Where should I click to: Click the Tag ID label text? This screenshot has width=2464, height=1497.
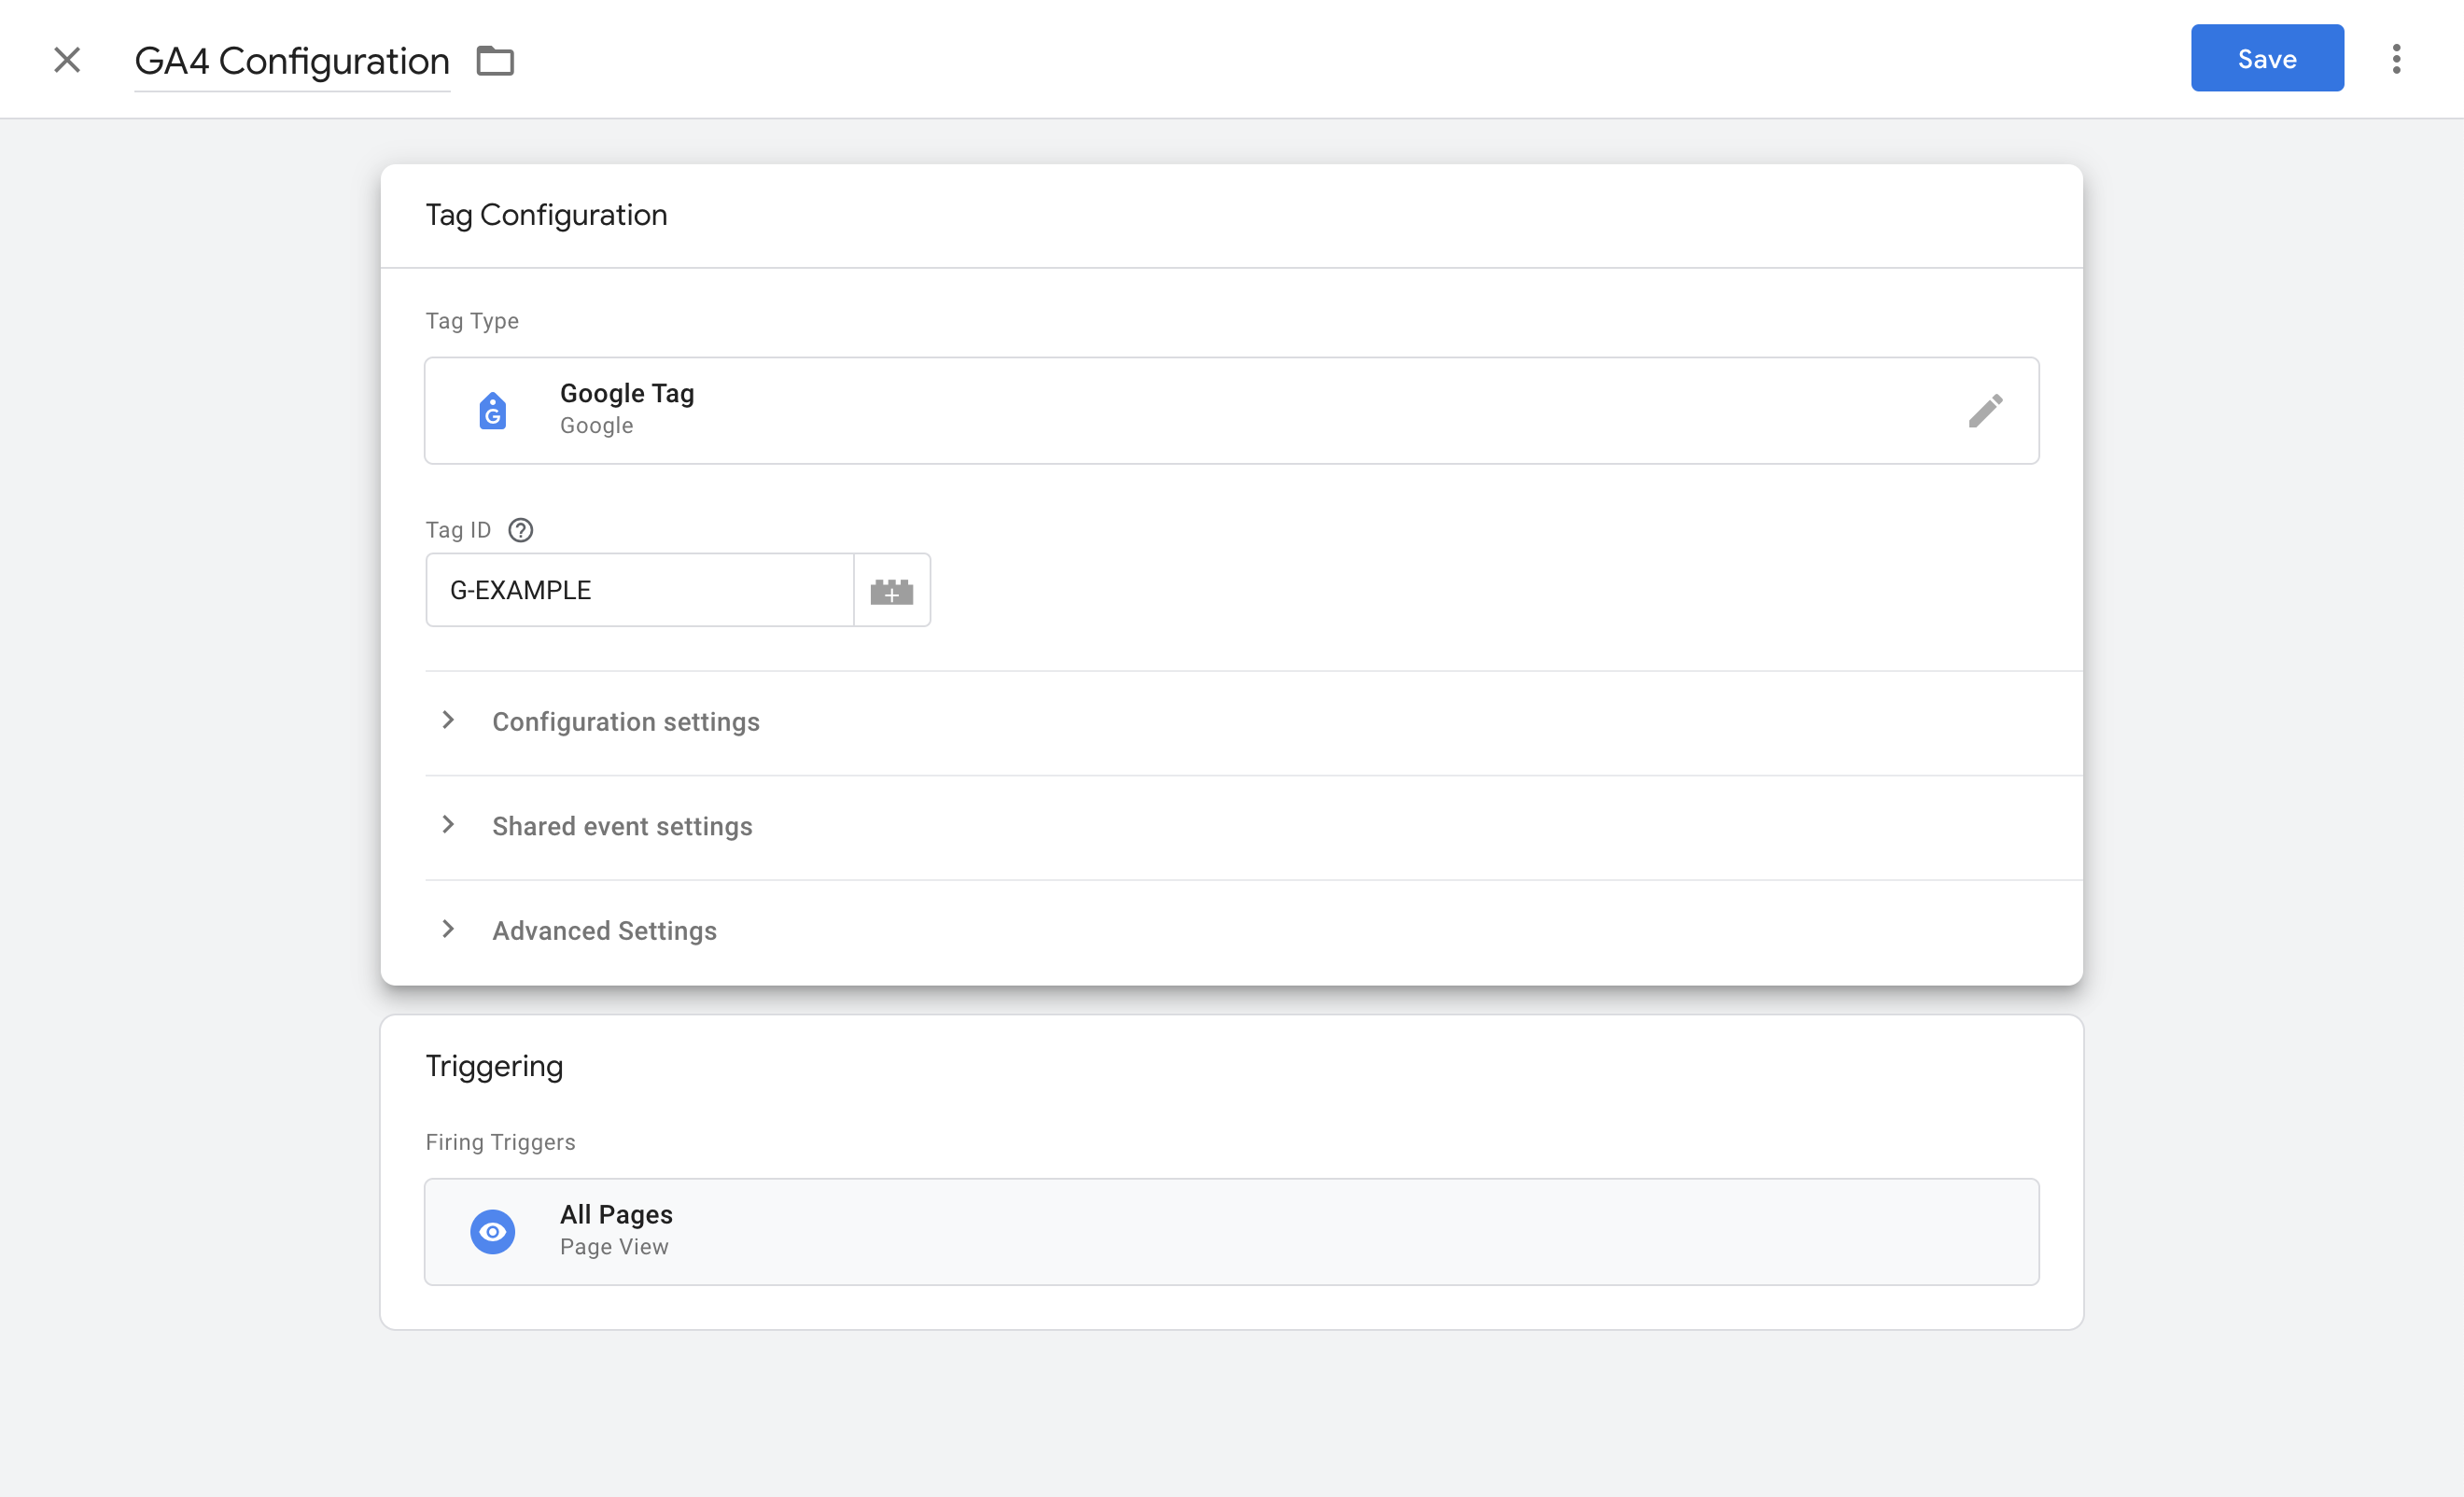(x=458, y=530)
